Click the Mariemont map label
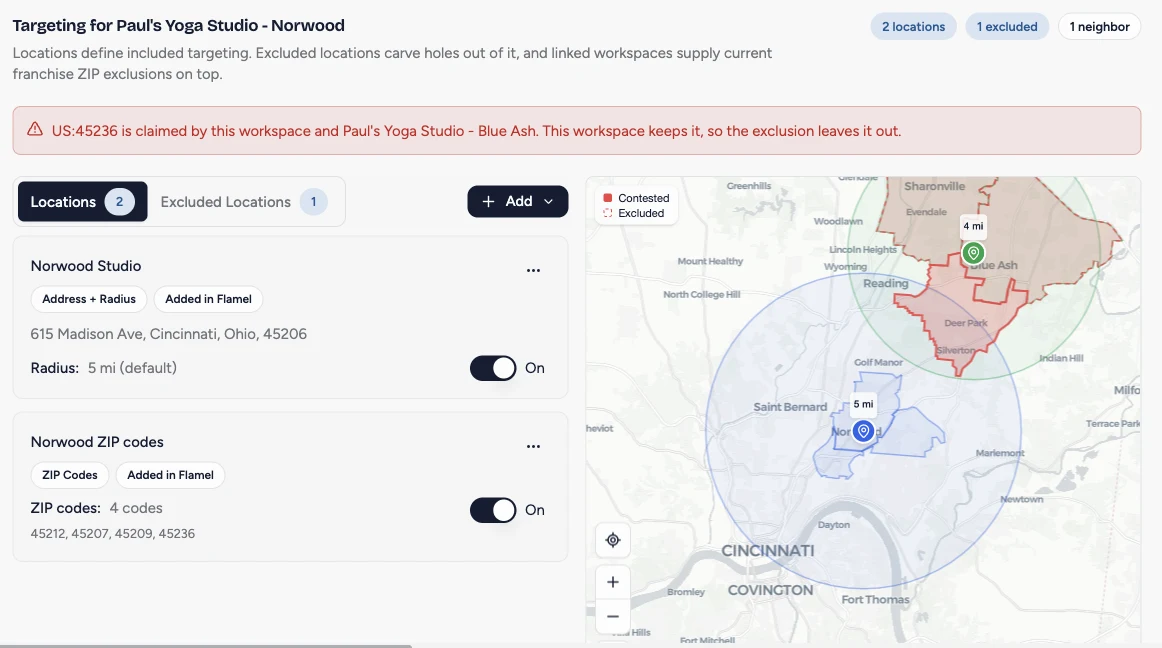 point(1000,453)
